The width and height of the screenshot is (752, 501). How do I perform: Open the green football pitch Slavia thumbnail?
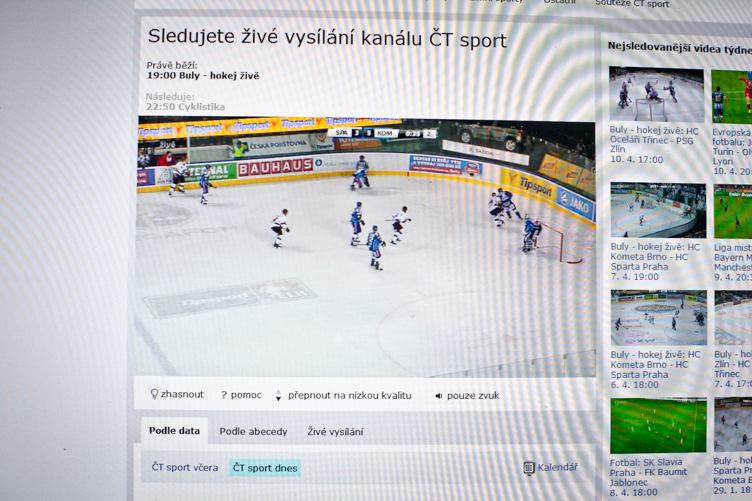coord(658,426)
